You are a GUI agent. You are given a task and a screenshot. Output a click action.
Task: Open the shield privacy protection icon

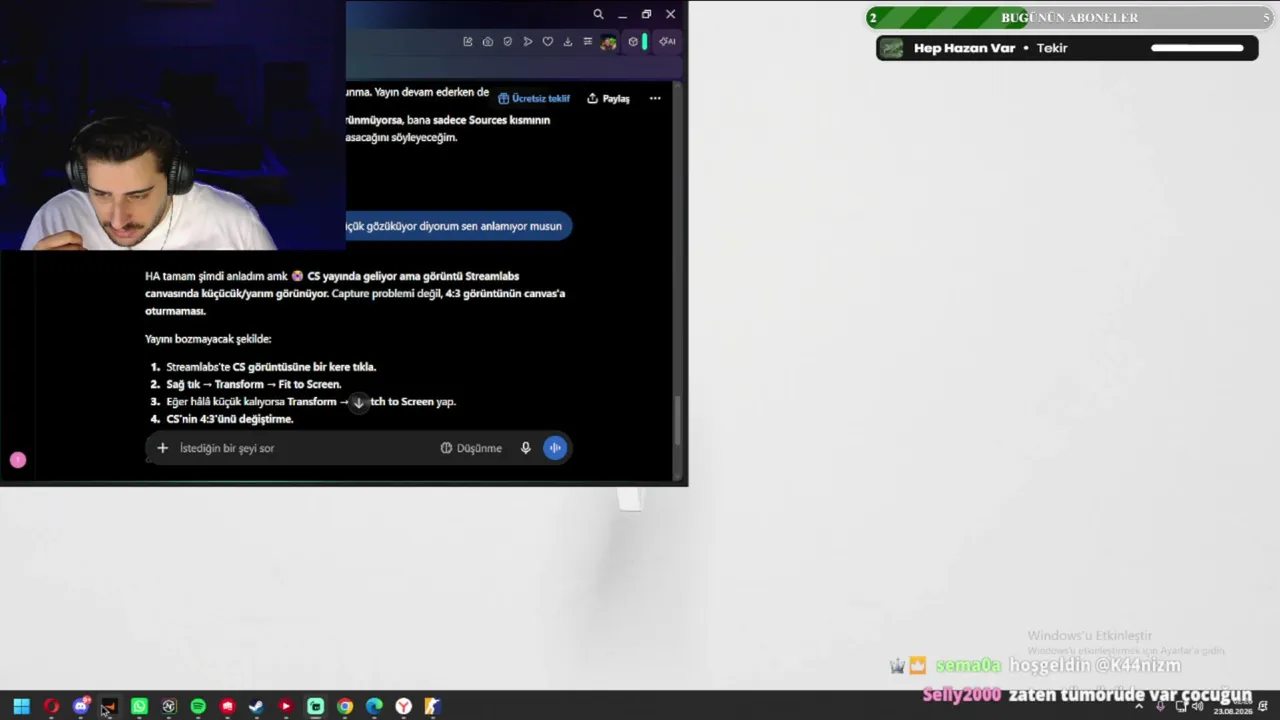pos(508,42)
